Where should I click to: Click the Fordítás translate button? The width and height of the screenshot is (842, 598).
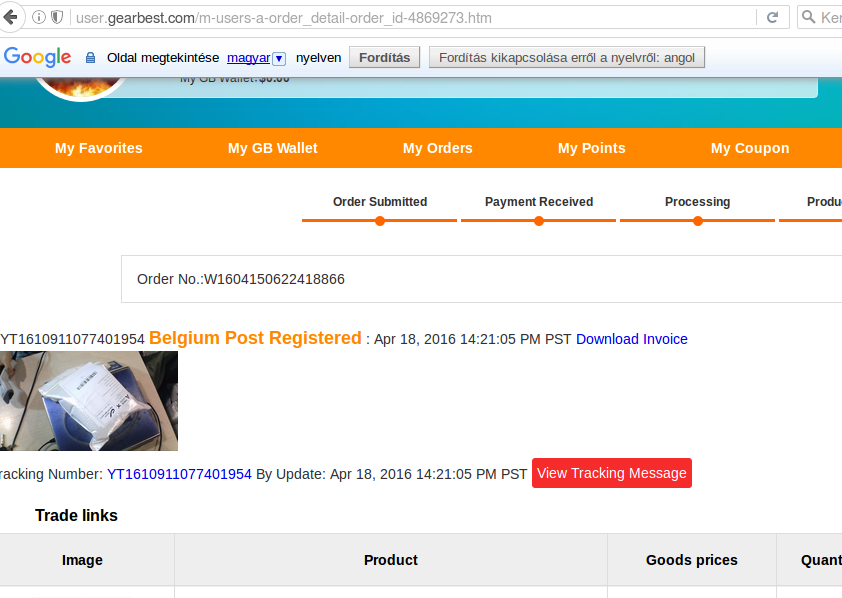(x=384, y=57)
